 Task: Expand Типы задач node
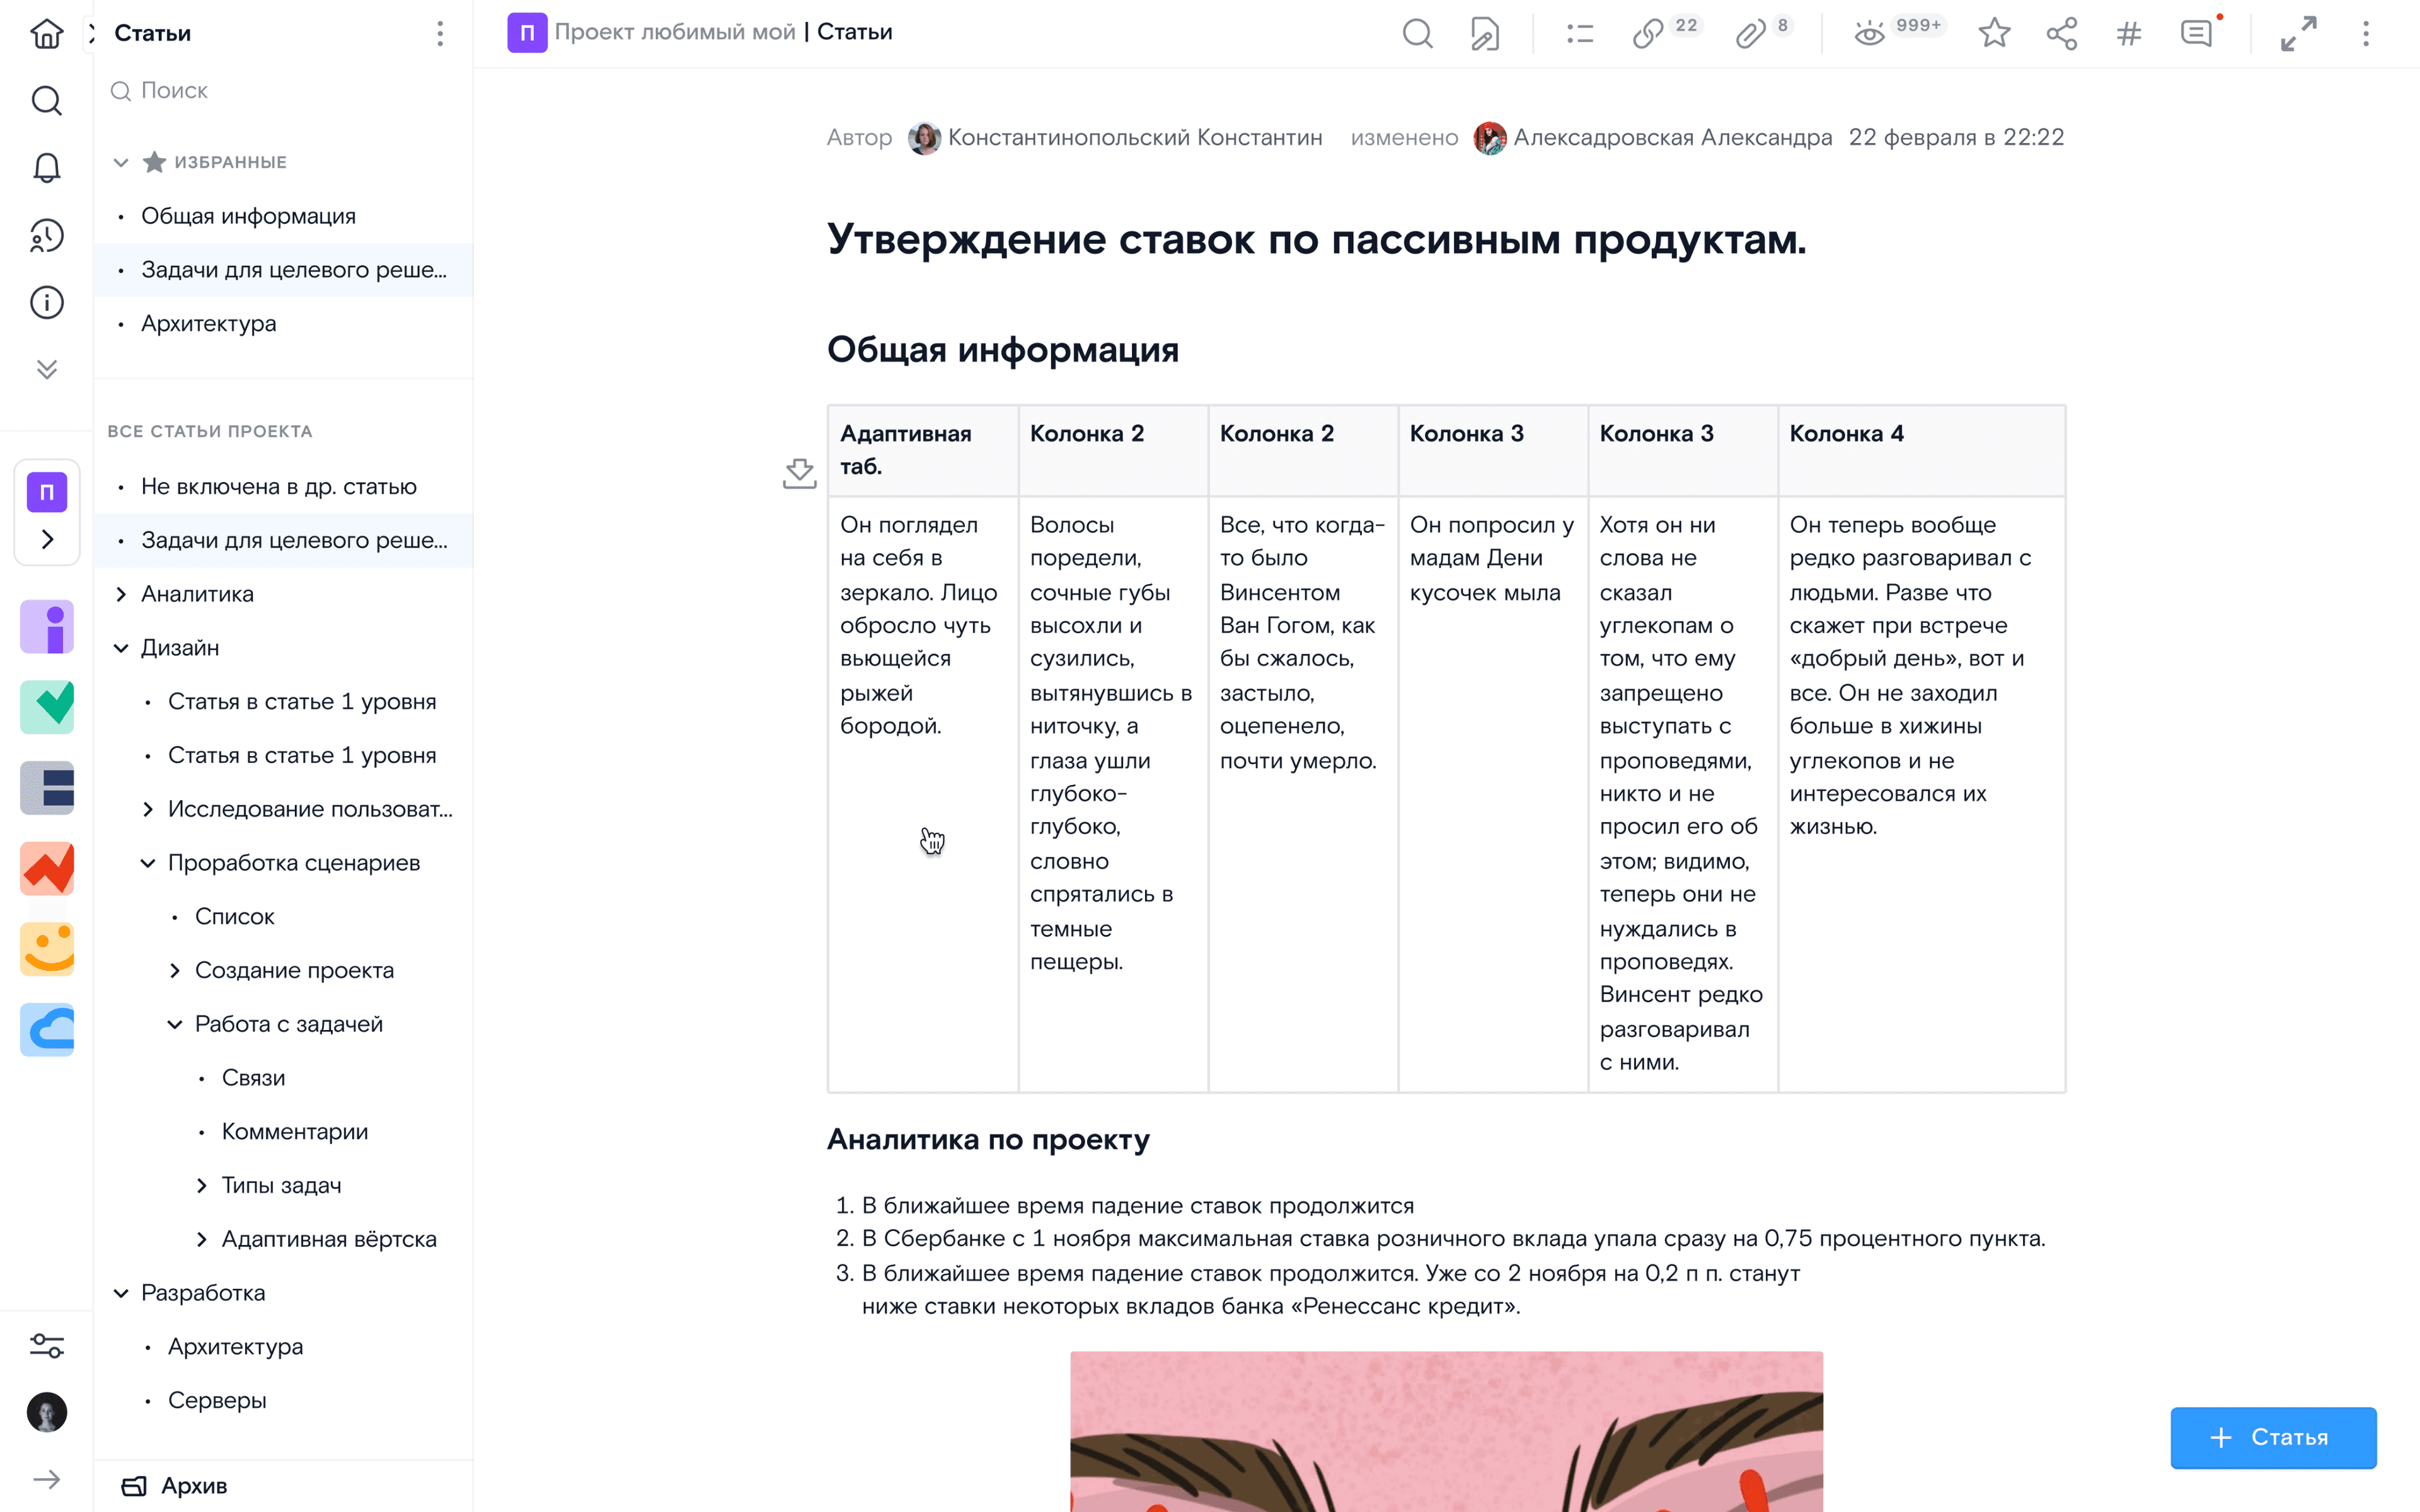[x=202, y=1185]
